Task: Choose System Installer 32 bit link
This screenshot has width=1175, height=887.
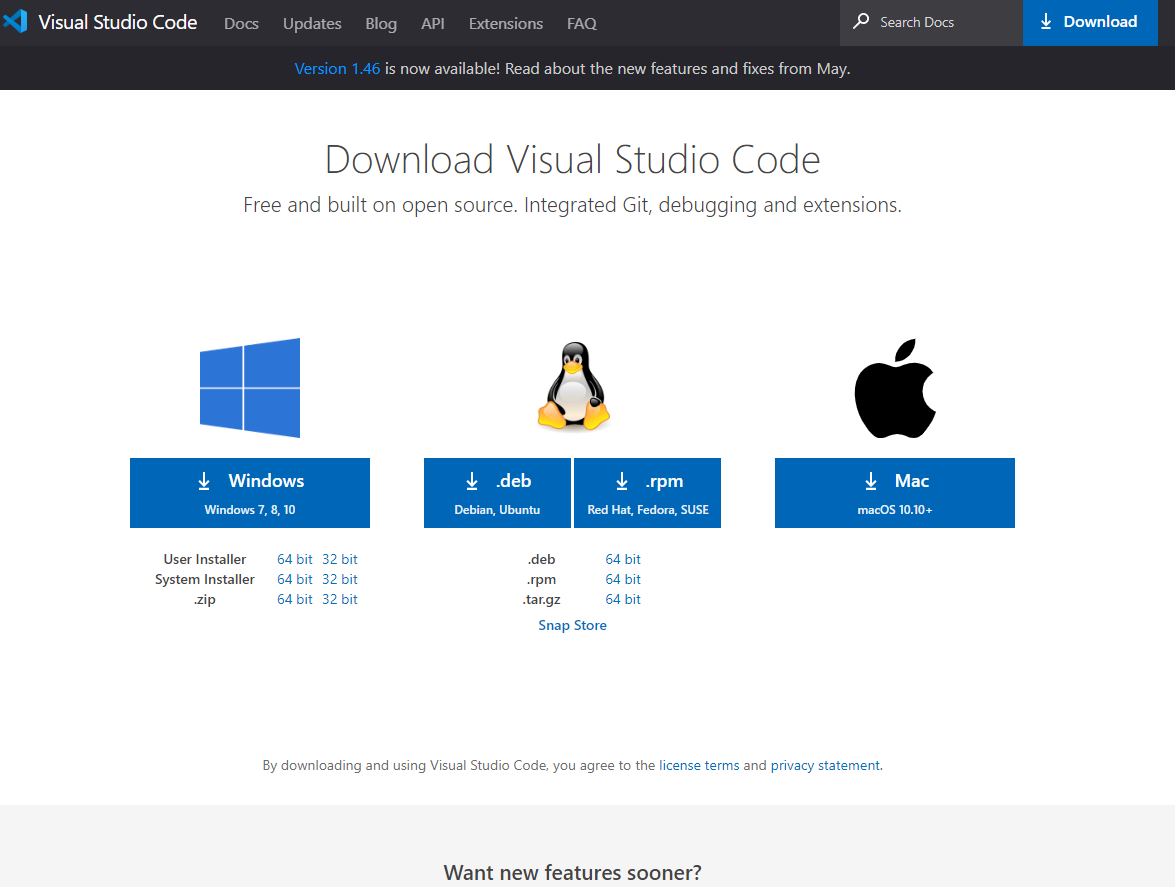Action: tap(339, 579)
